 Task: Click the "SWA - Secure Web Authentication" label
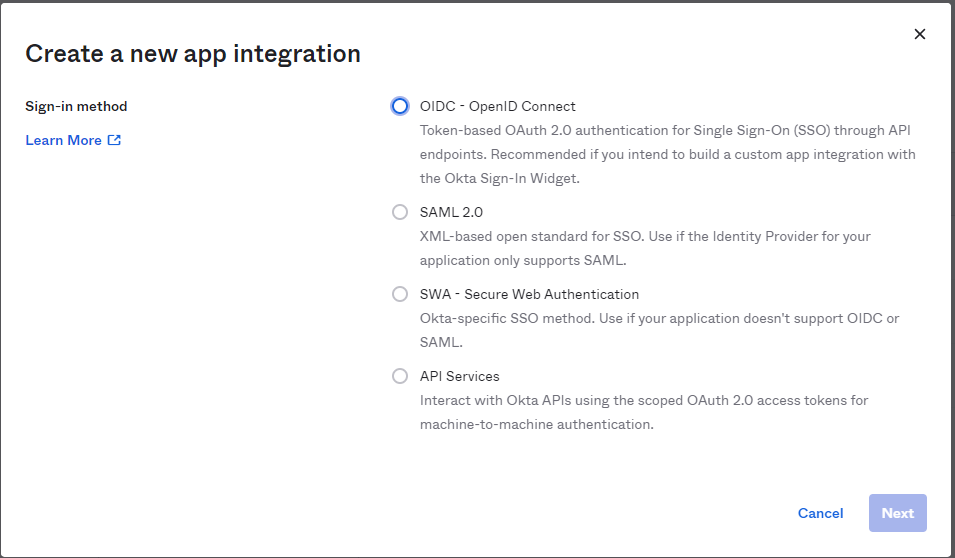click(x=529, y=294)
